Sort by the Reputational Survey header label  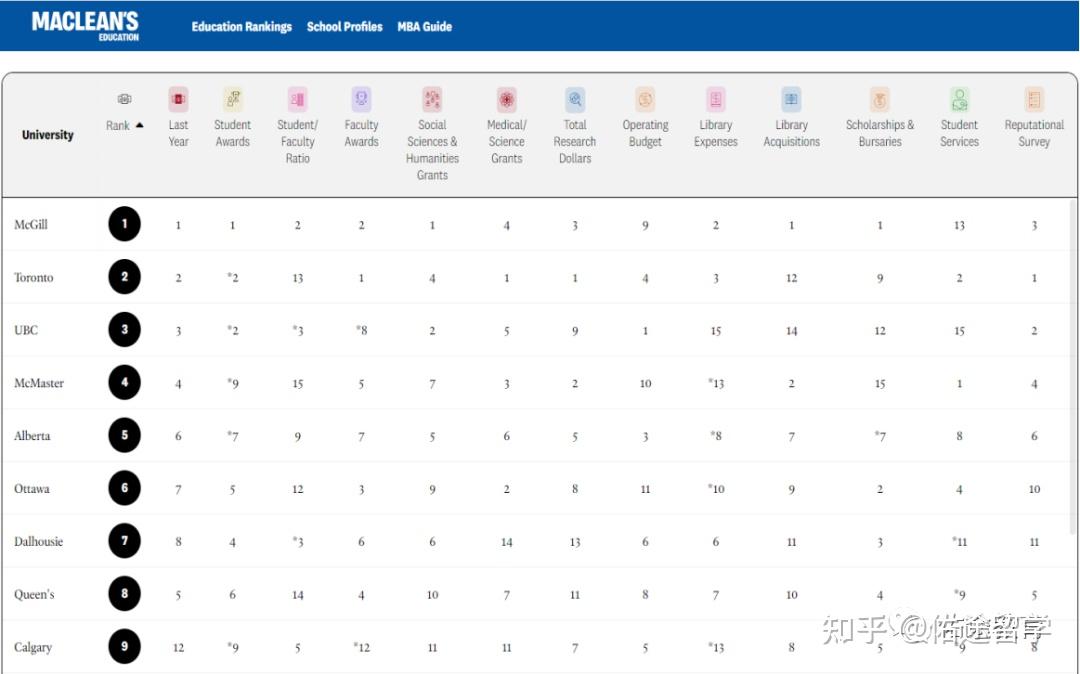(1034, 133)
